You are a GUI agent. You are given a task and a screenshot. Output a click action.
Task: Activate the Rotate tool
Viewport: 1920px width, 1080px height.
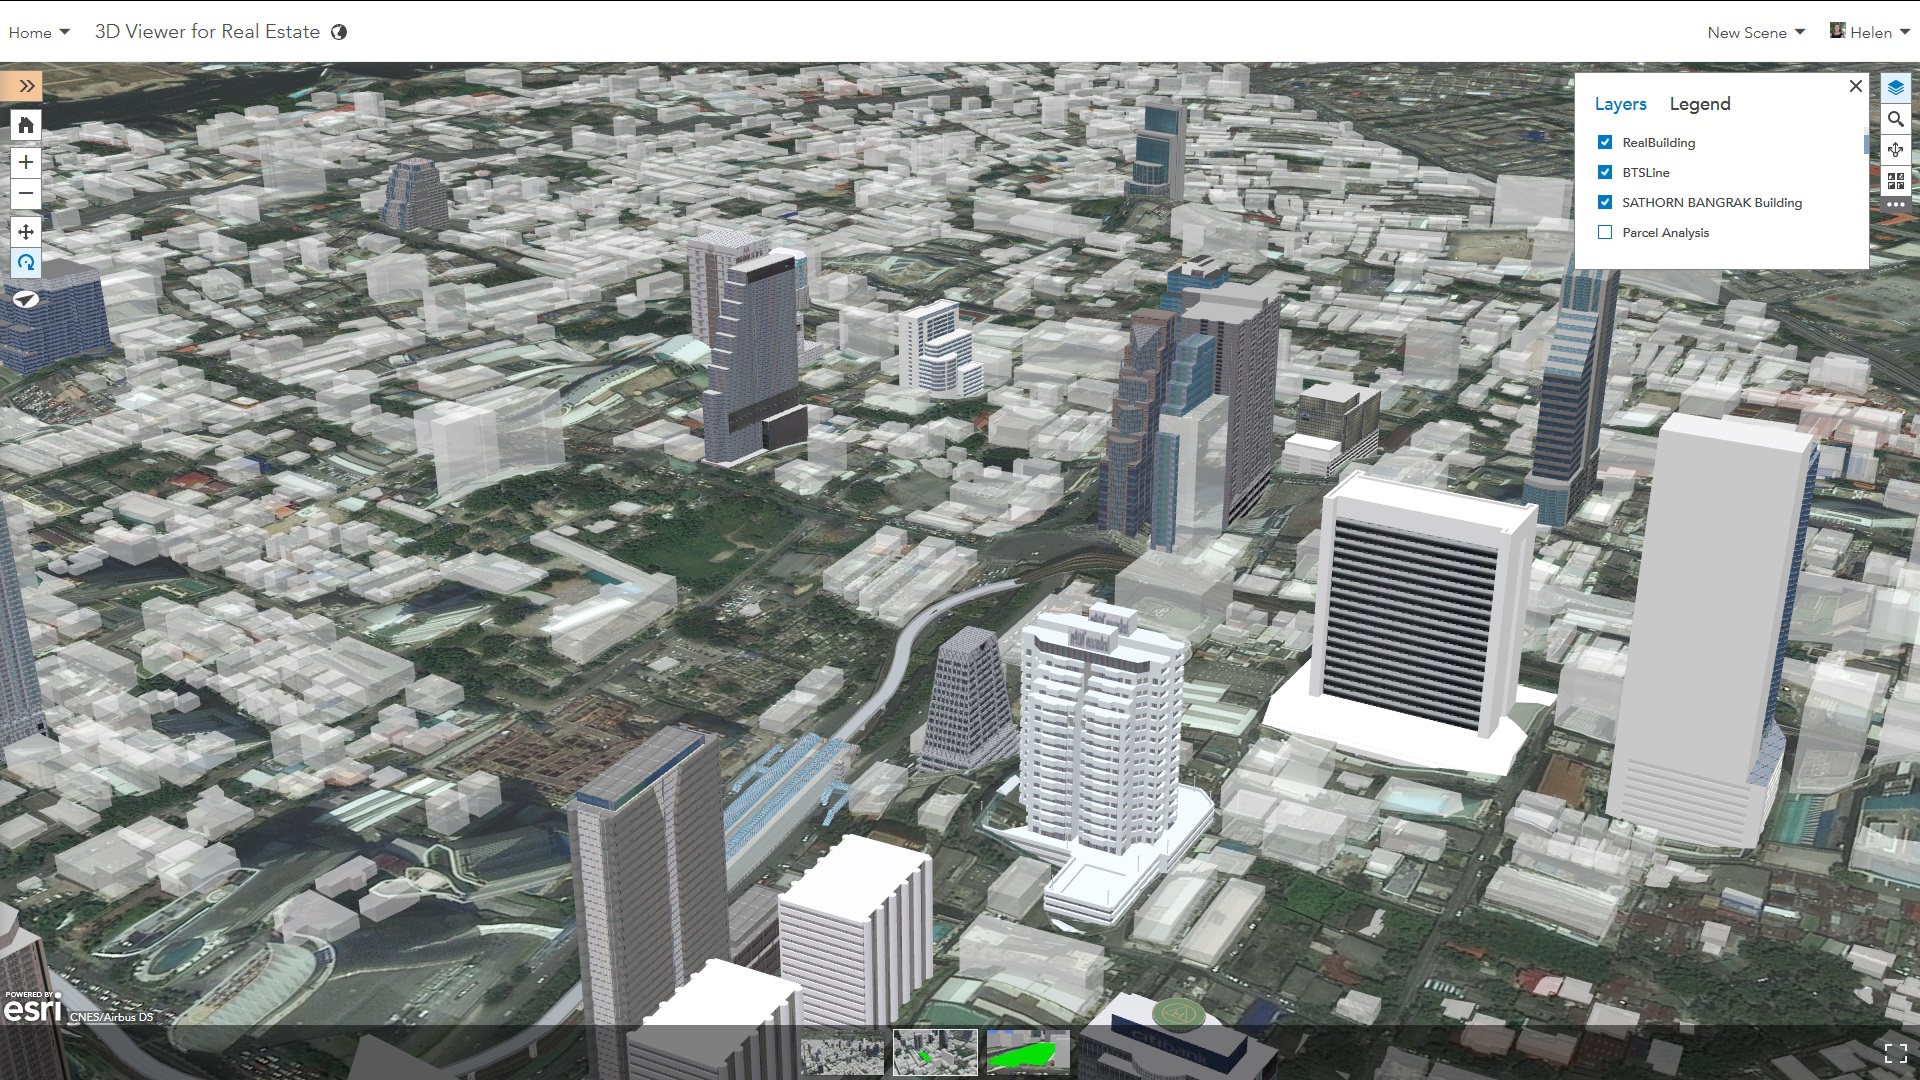(x=26, y=263)
